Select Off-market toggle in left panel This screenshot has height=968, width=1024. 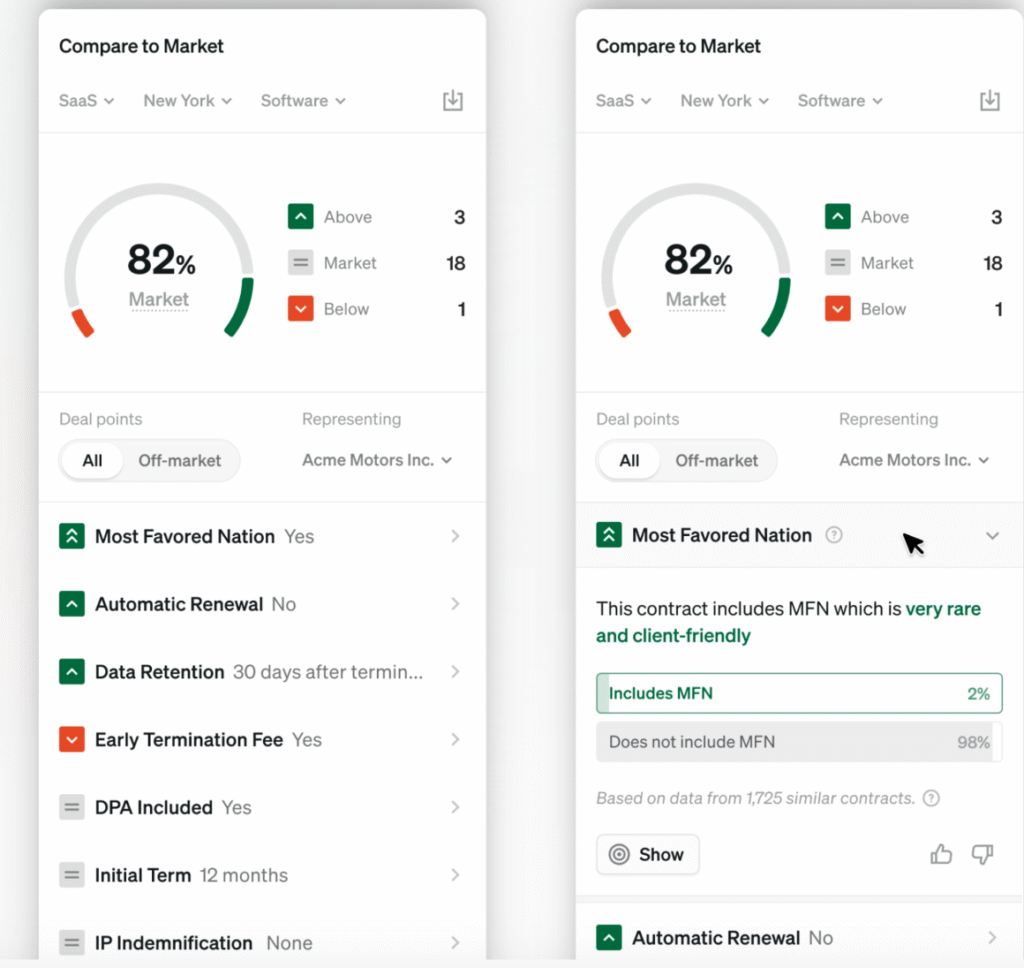[x=180, y=461]
